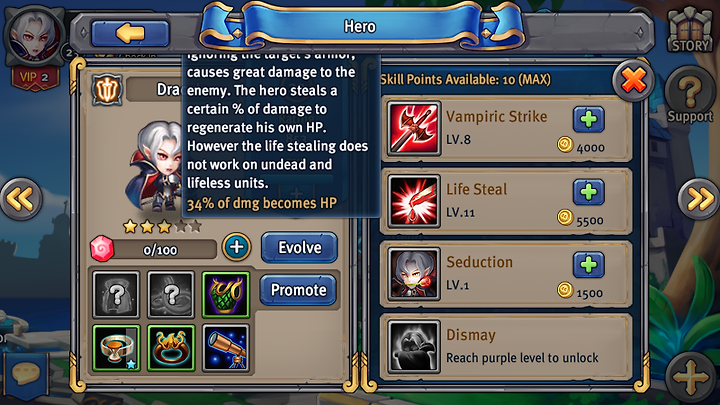
Task: Upgrade Vampiric Strike with green plus
Action: coord(588,119)
